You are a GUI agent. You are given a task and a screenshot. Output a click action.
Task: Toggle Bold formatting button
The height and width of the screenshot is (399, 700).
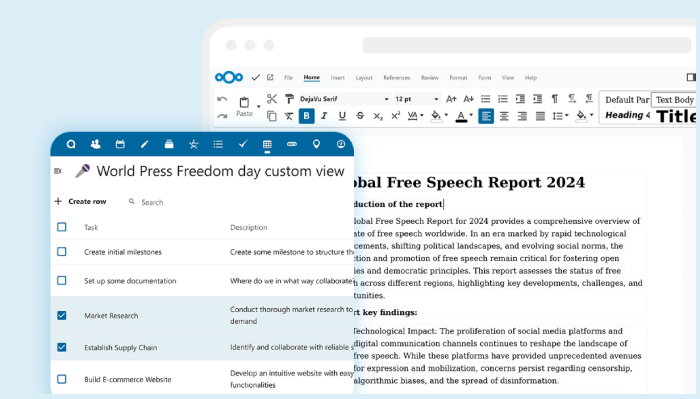[x=307, y=116]
